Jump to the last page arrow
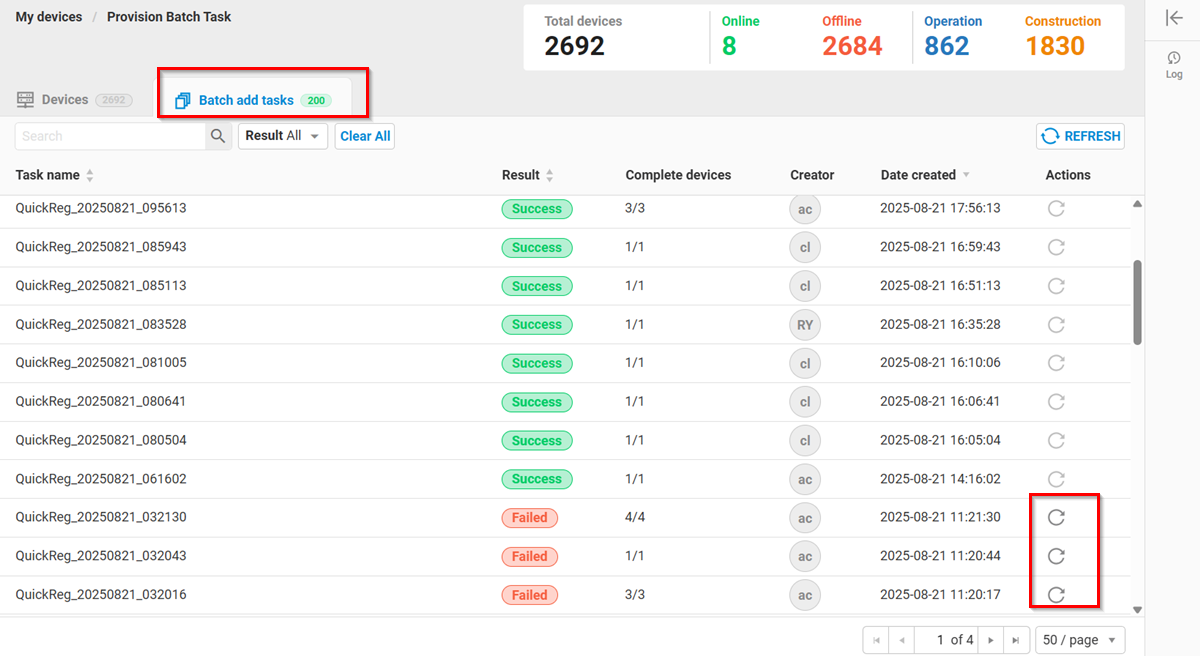Viewport: 1200px width, 656px height. click(x=1016, y=640)
